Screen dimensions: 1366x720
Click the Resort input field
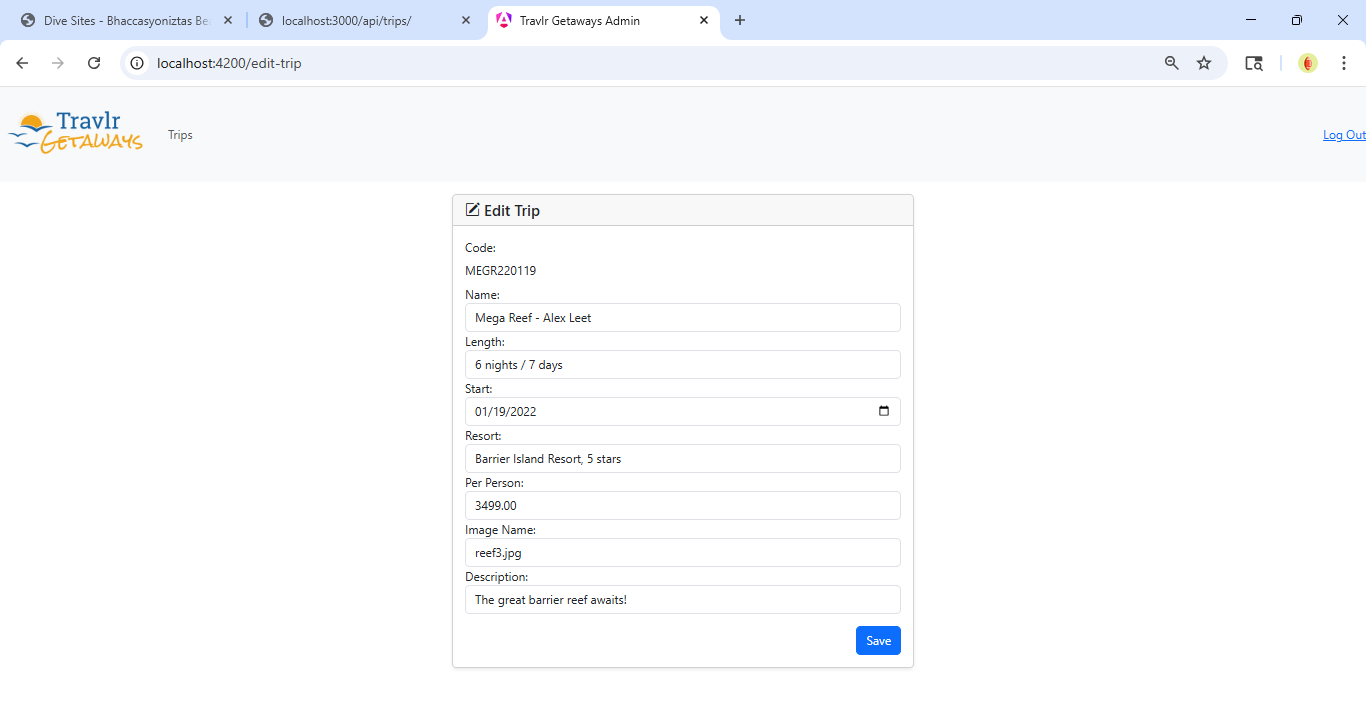[682, 459]
